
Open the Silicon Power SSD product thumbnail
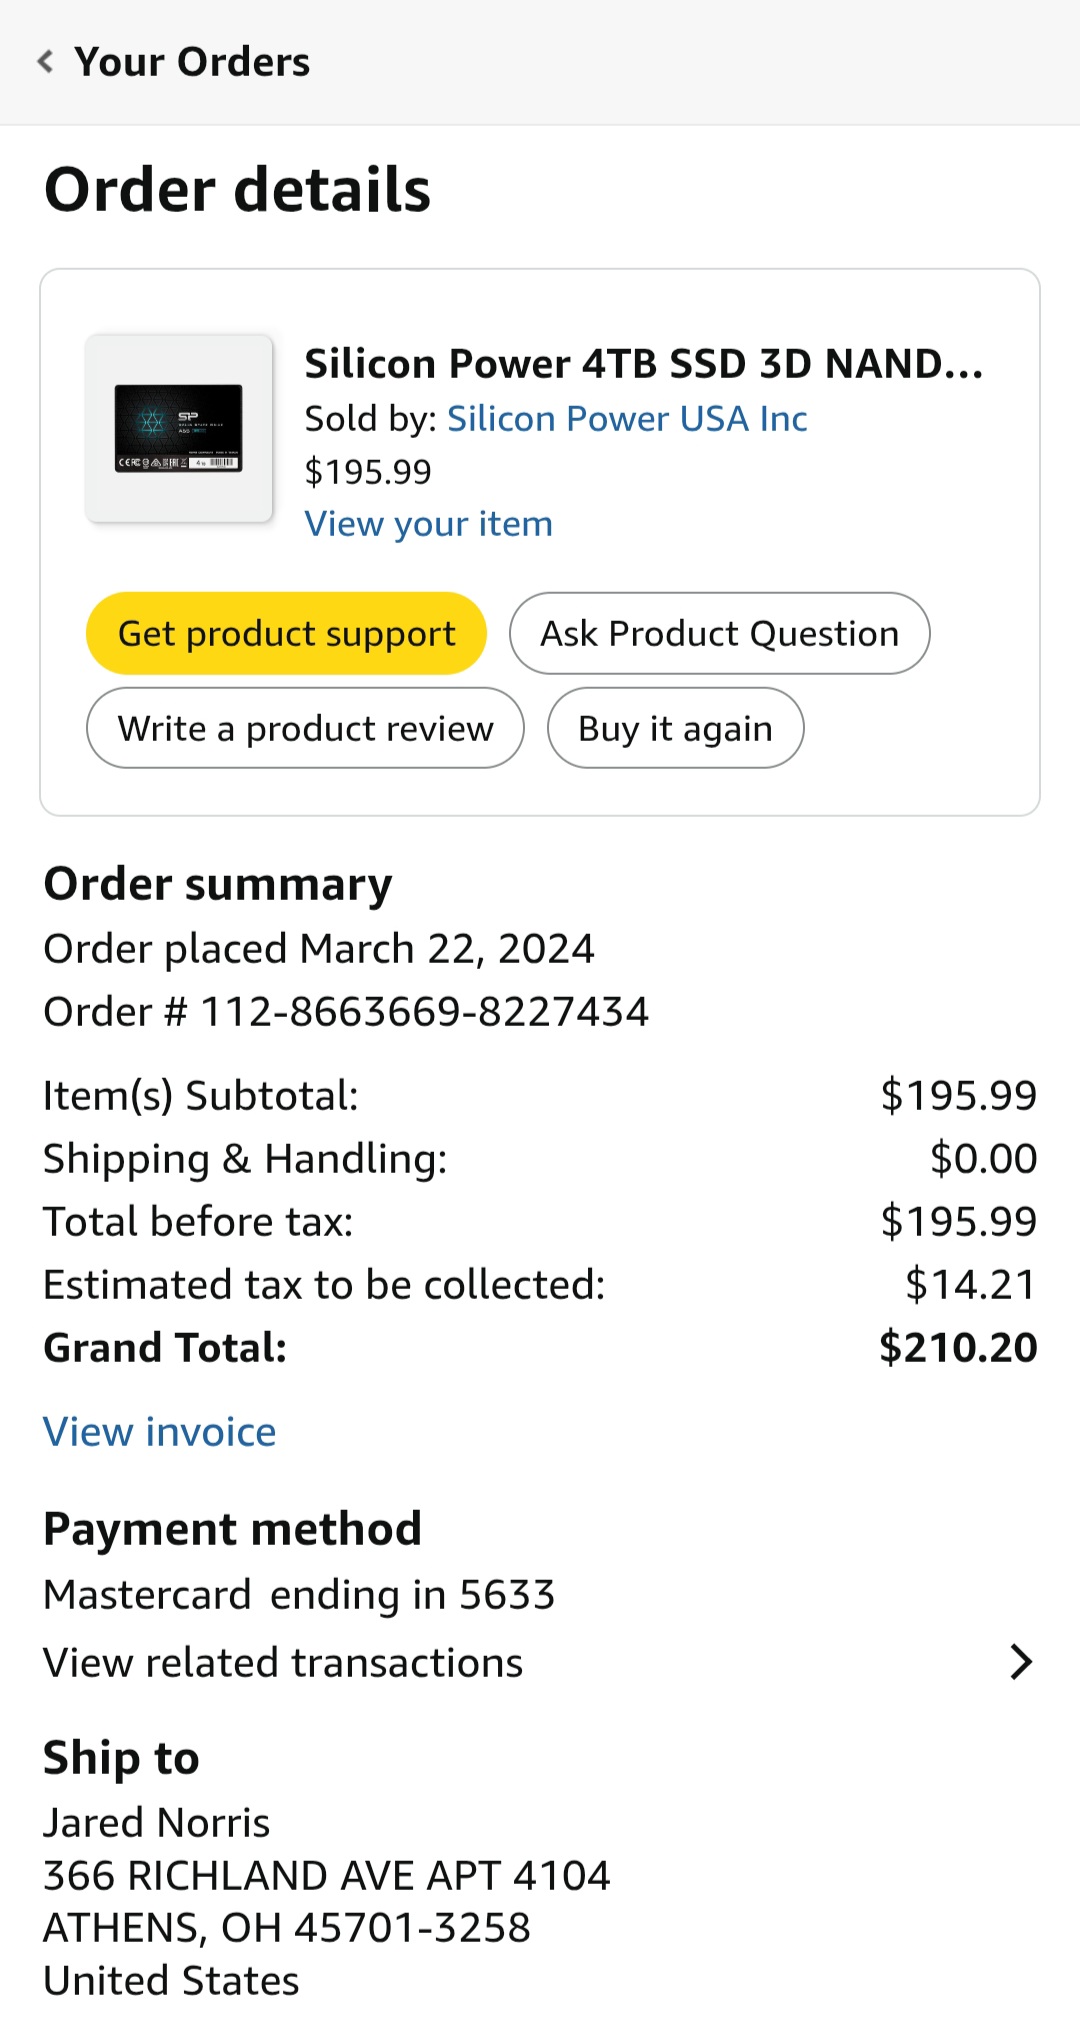pos(179,428)
